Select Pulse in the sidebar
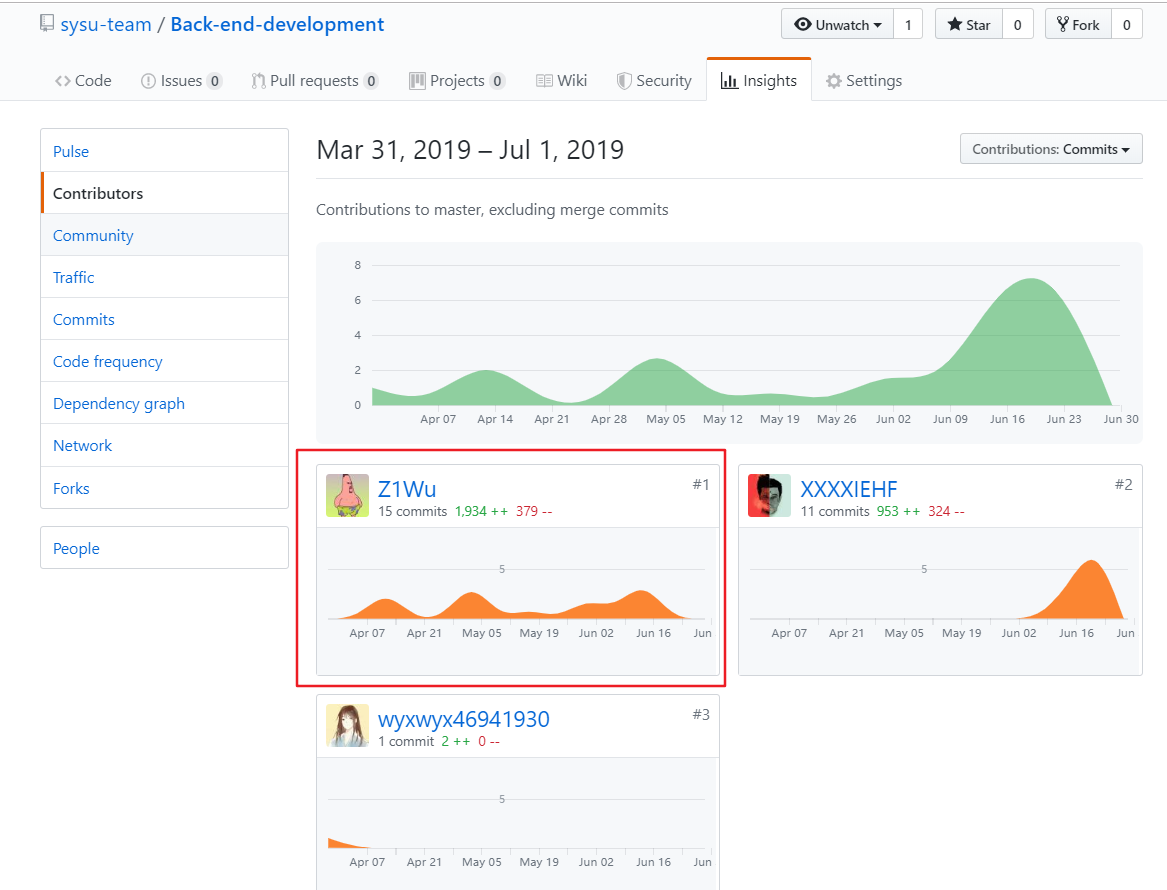1167x890 pixels. coord(71,152)
